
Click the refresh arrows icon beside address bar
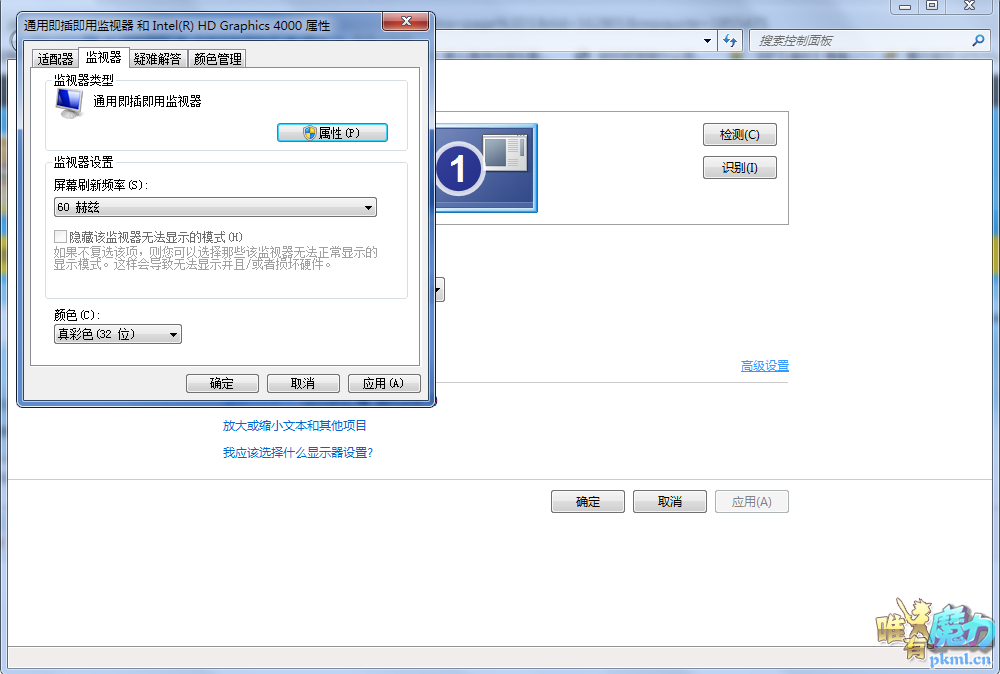click(x=730, y=41)
